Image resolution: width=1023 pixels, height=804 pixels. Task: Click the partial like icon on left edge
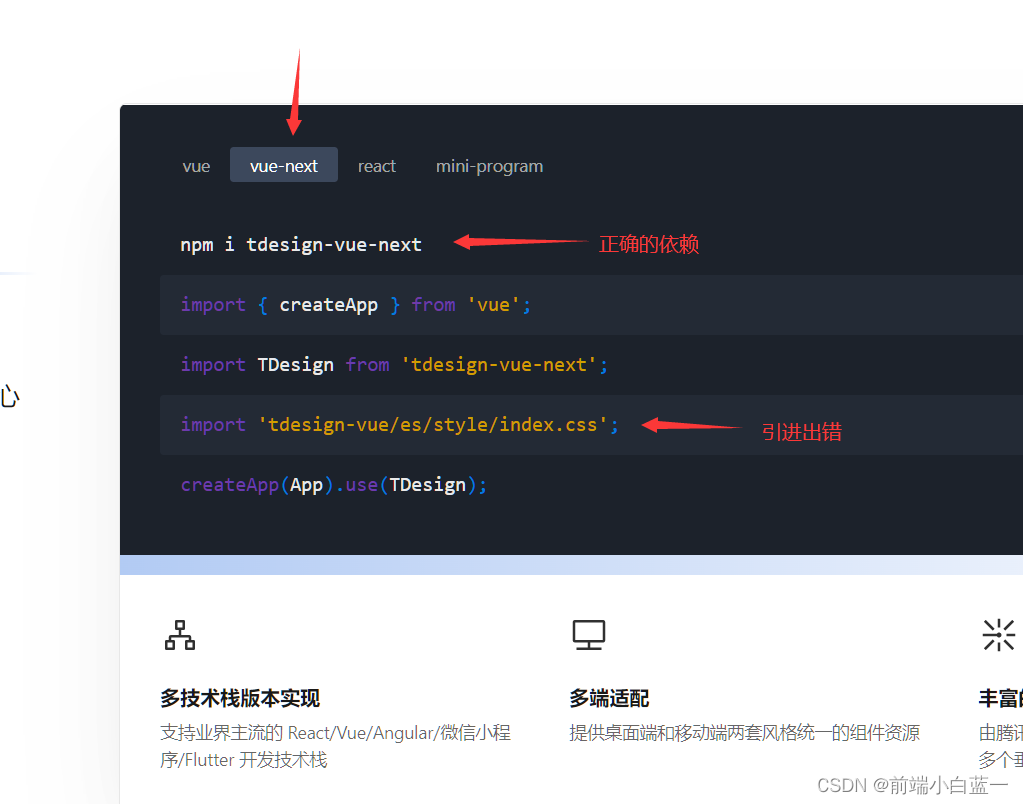tap(8, 396)
